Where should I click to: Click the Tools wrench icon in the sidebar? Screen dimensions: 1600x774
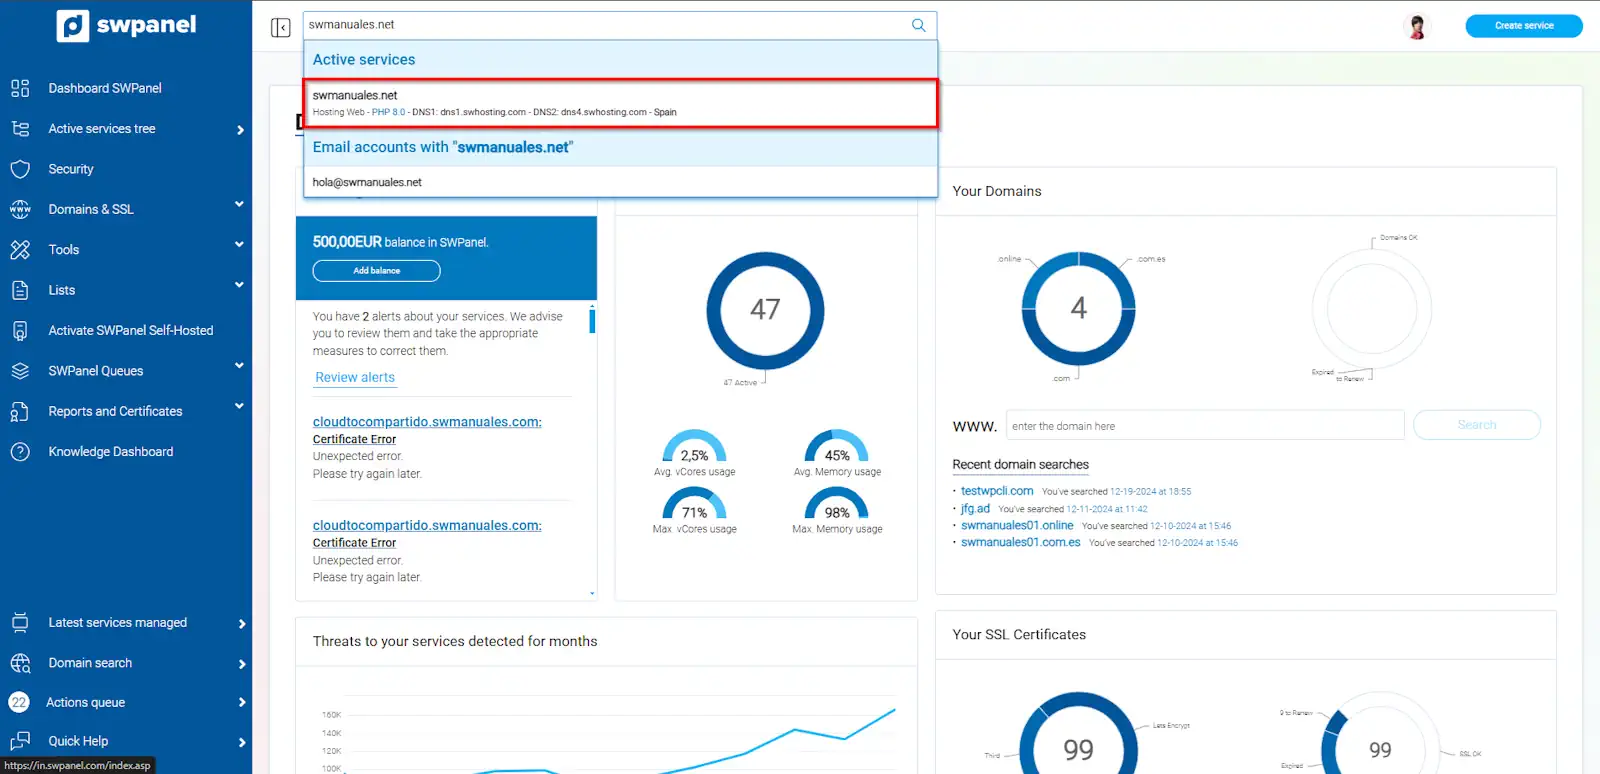point(20,250)
